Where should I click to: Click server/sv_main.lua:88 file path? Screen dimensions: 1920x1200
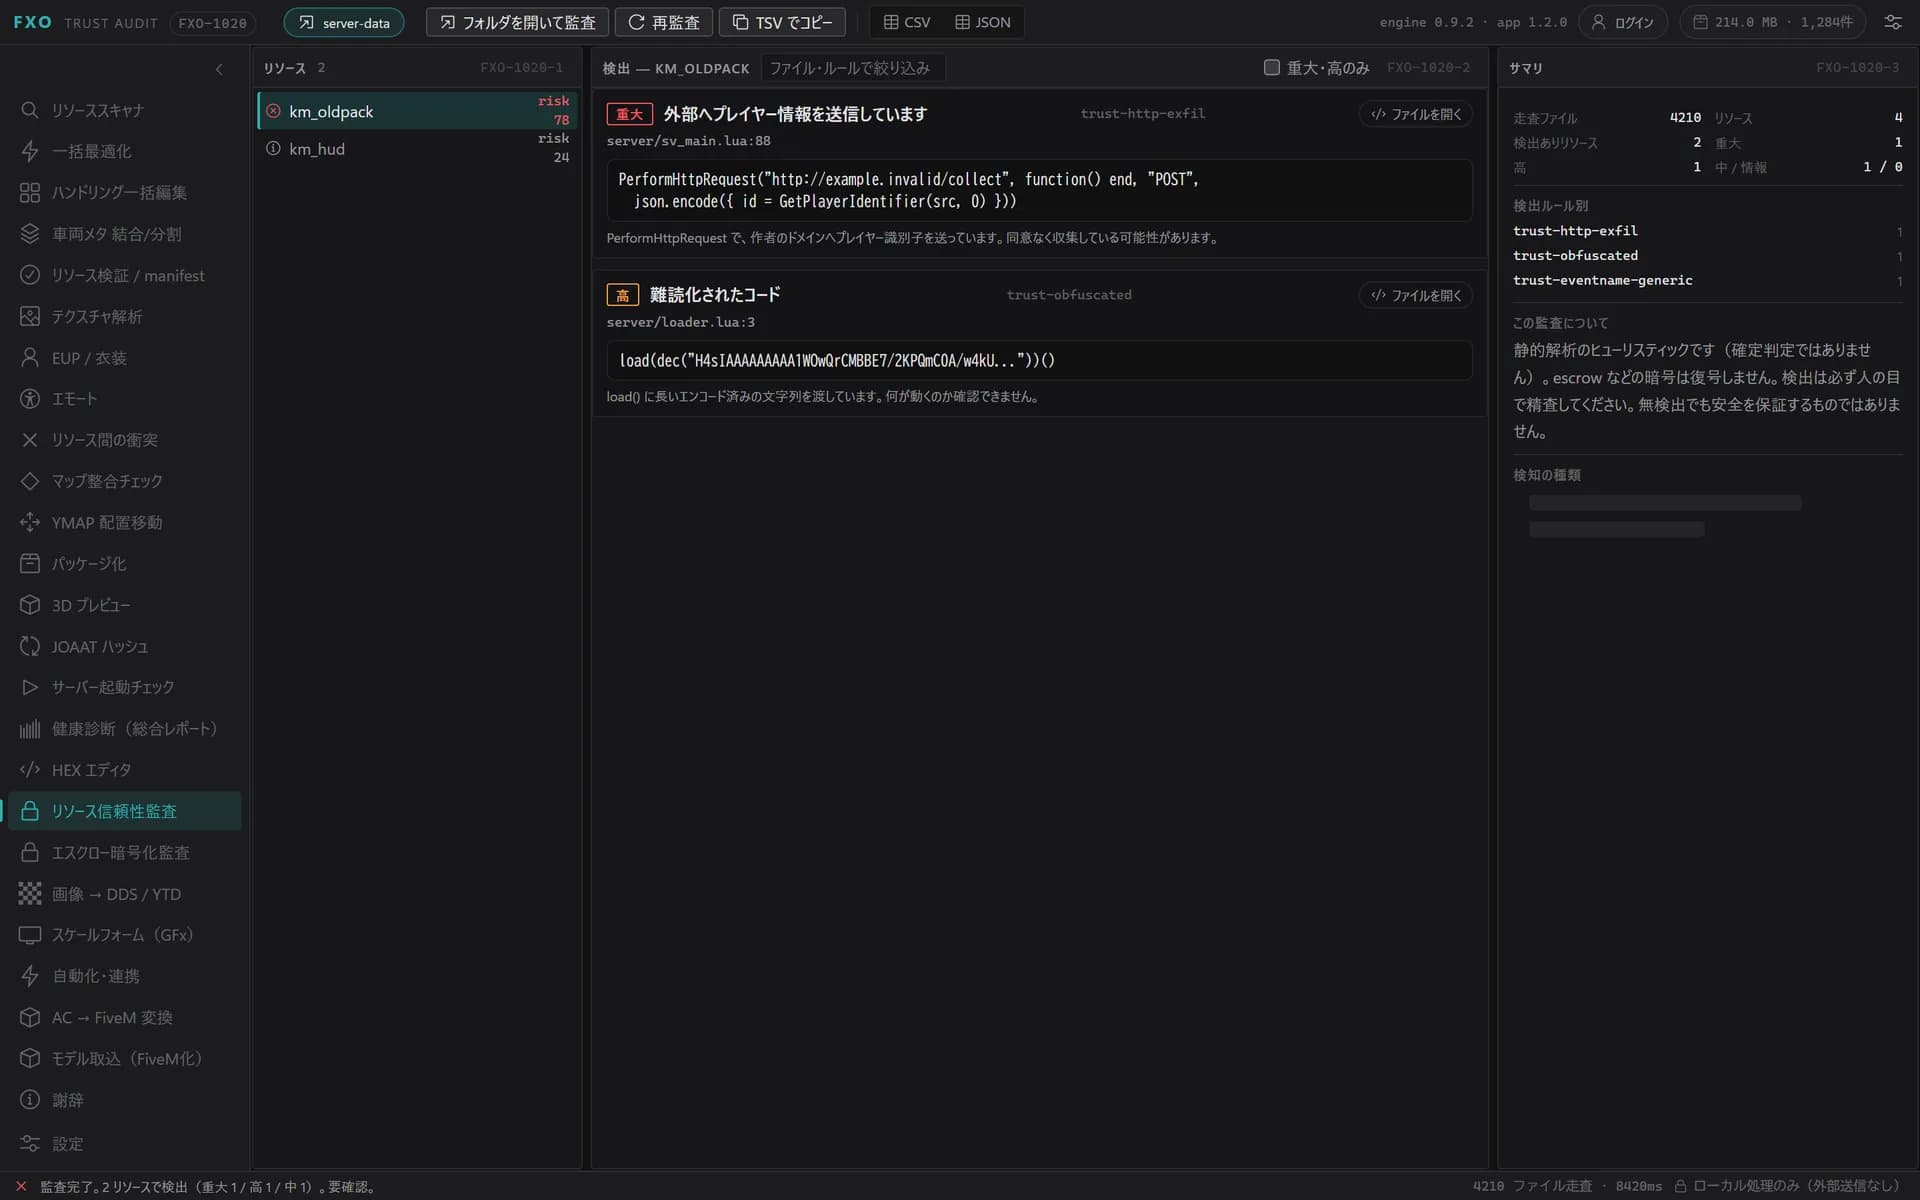tap(688, 141)
